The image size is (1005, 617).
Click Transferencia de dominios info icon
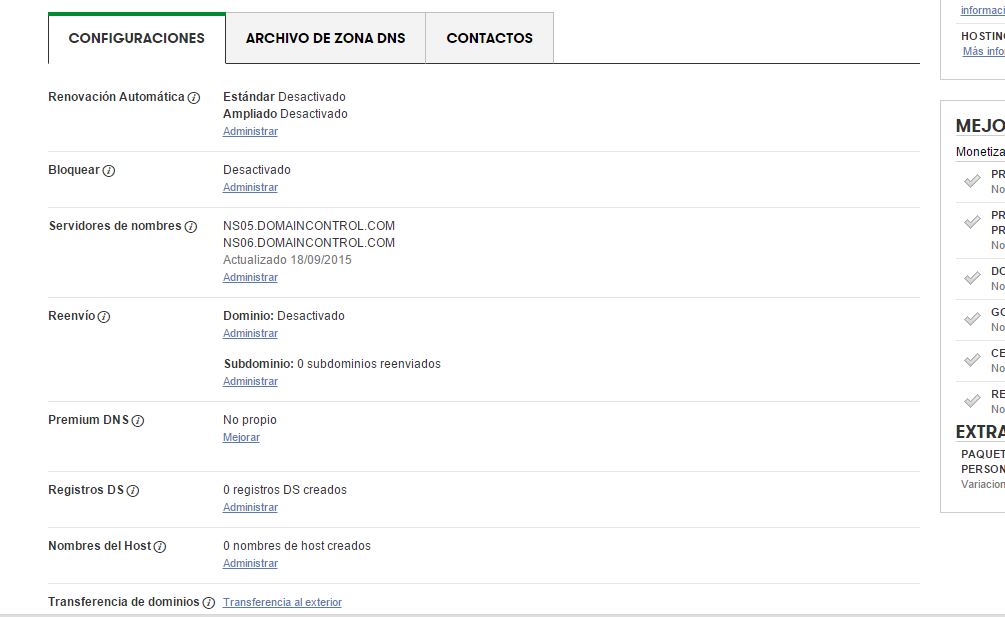point(209,603)
